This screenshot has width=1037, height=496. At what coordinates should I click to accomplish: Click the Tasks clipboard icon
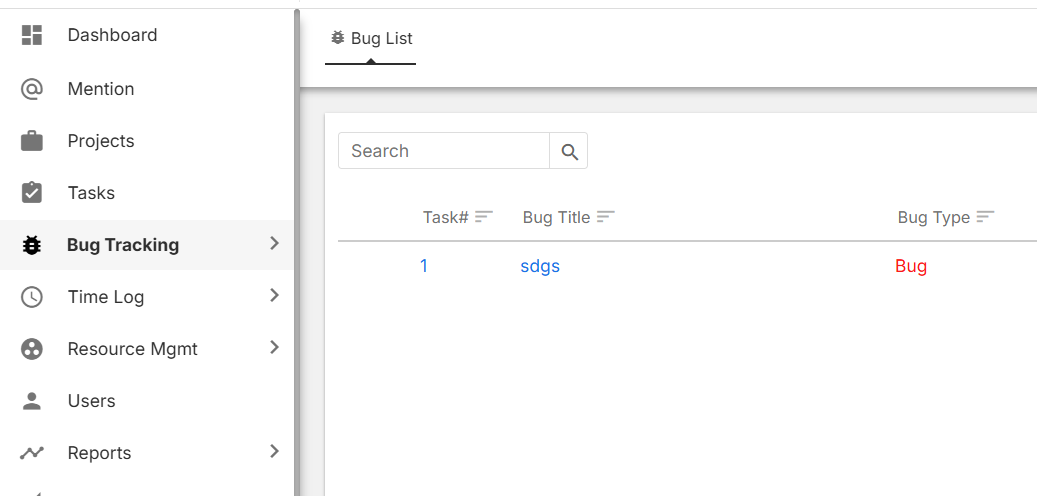click(32, 193)
